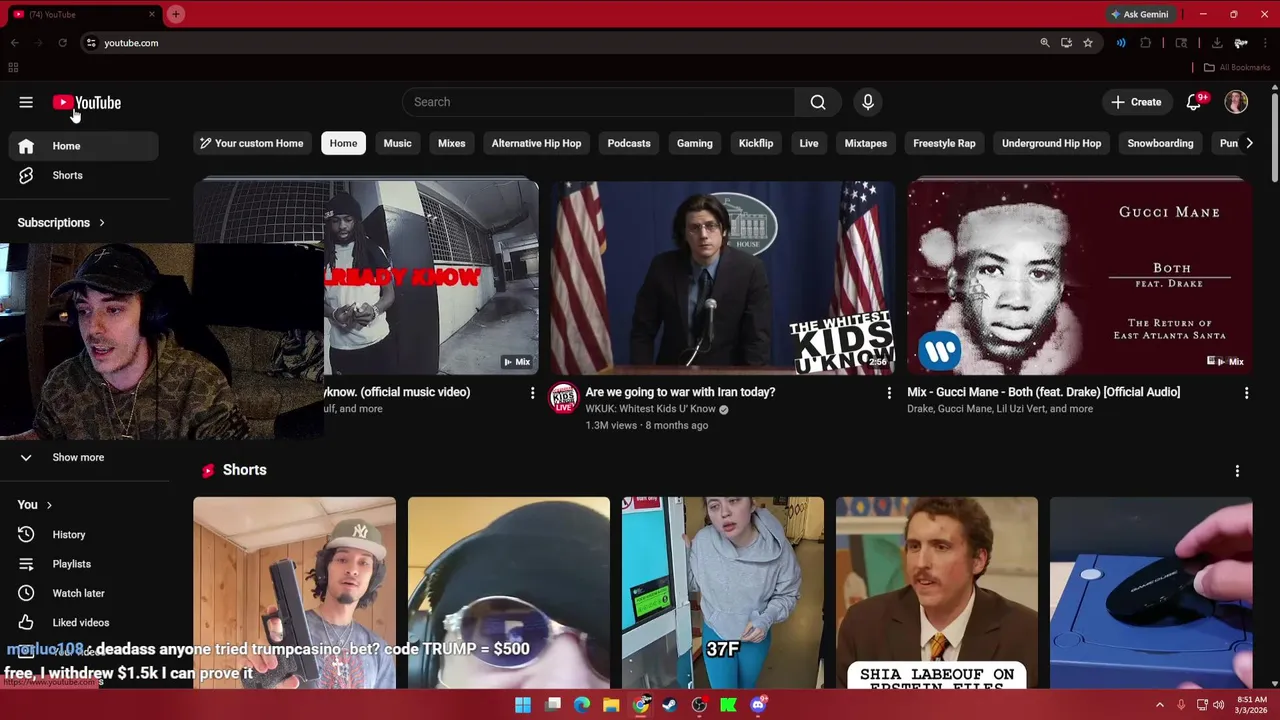Click the Create button
The image size is (1280, 720).
click(x=1136, y=102)
